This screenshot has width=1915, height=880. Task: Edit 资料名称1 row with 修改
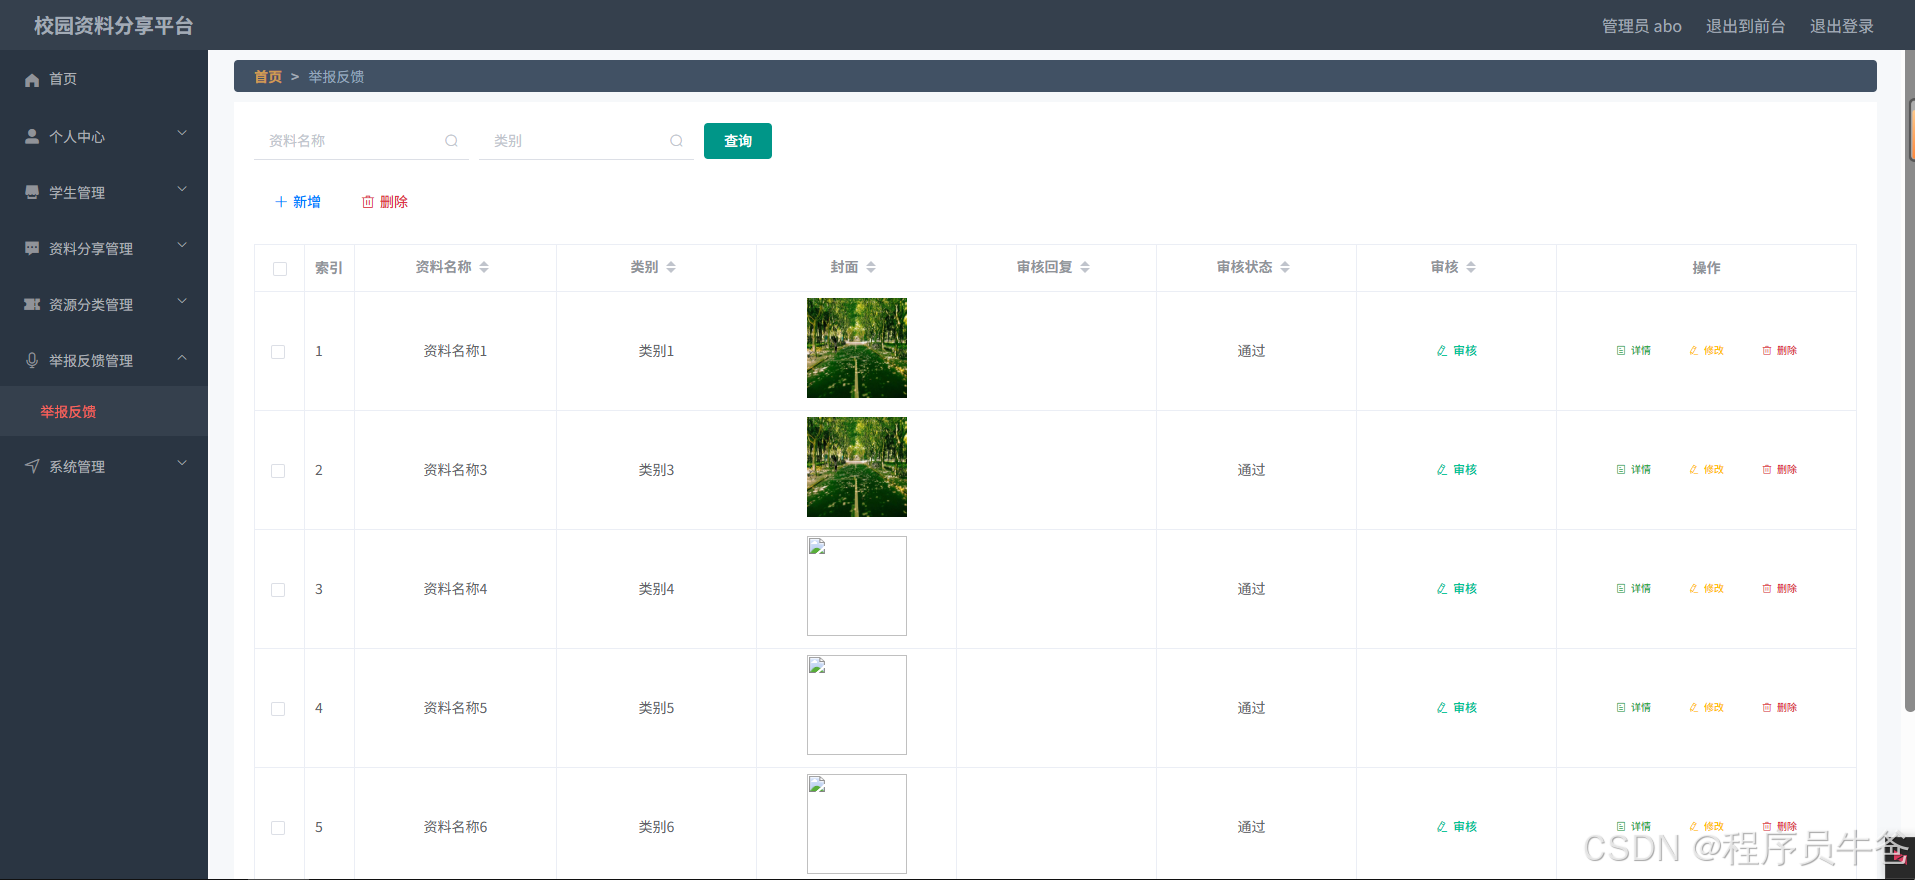1706,351
